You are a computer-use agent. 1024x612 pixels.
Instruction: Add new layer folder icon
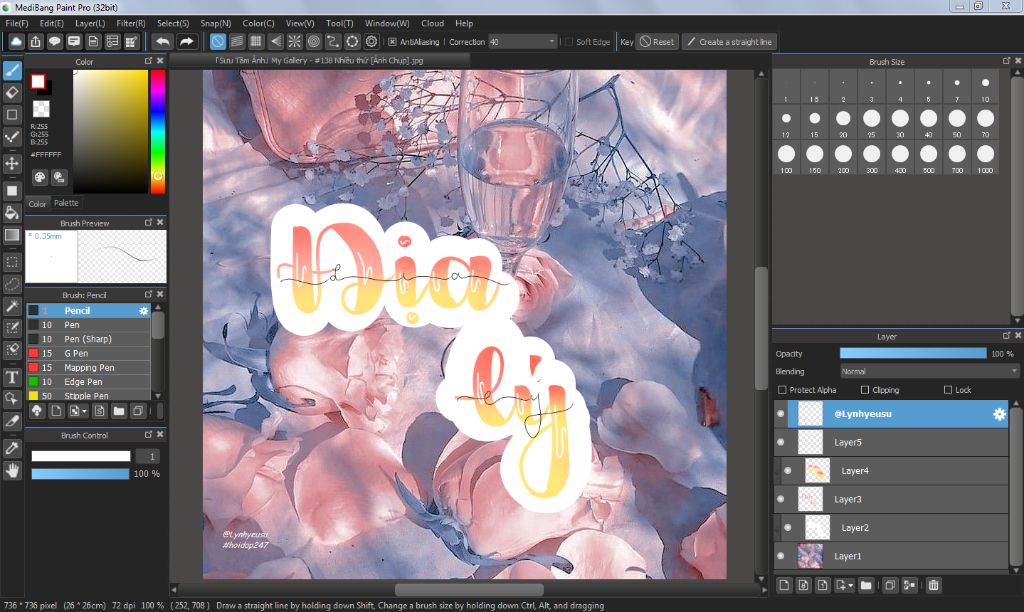(866, 585)
